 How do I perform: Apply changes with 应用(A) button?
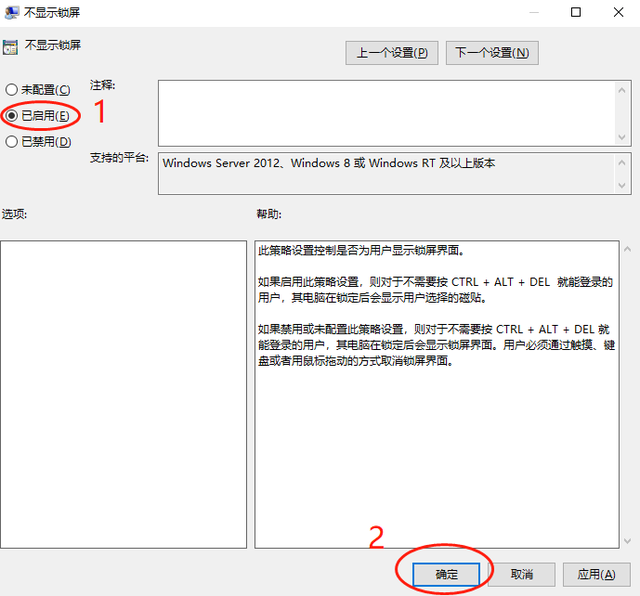(x=596, y=574)
